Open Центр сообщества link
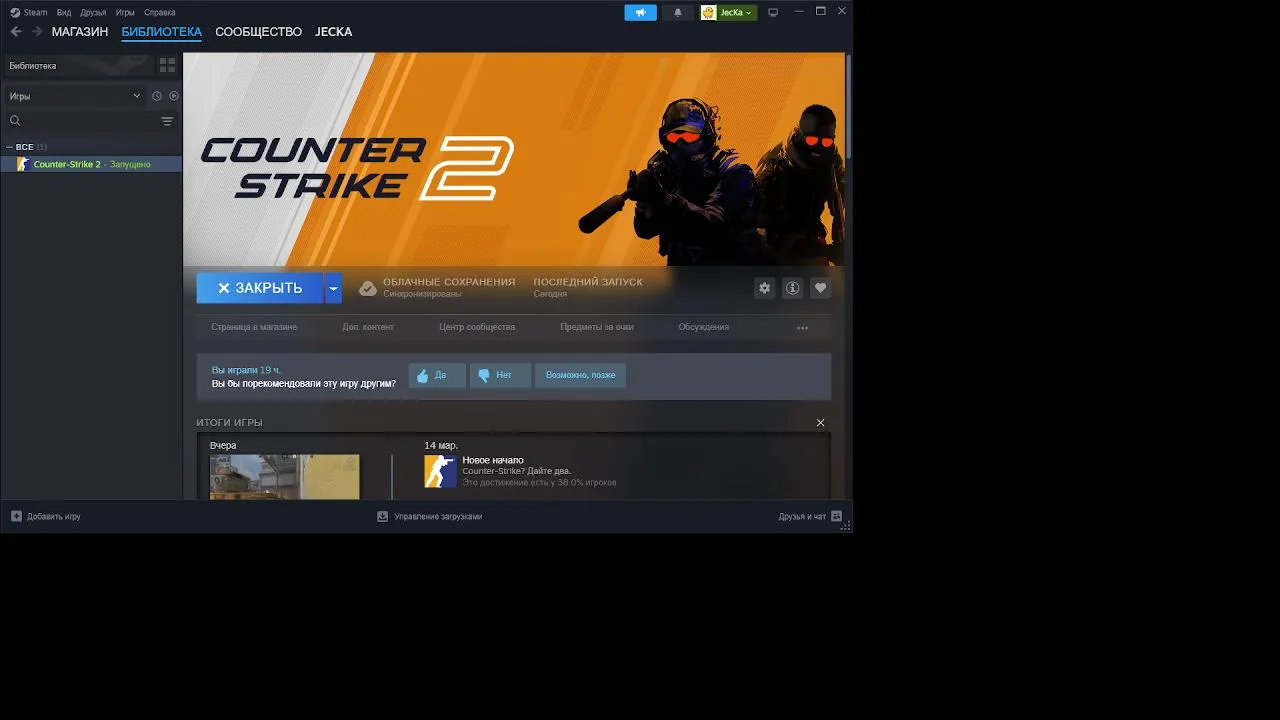The height and width of the screenshot is (720, 1280). click(x=477, y=327)
